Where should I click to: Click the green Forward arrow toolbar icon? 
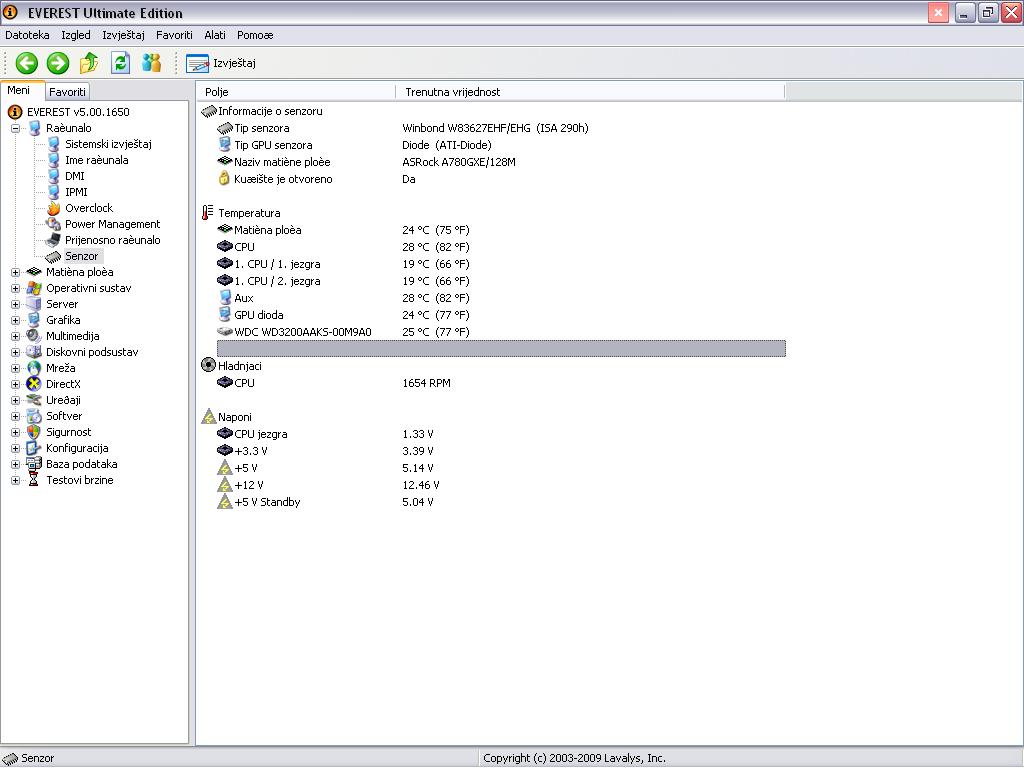coord(58,63)
